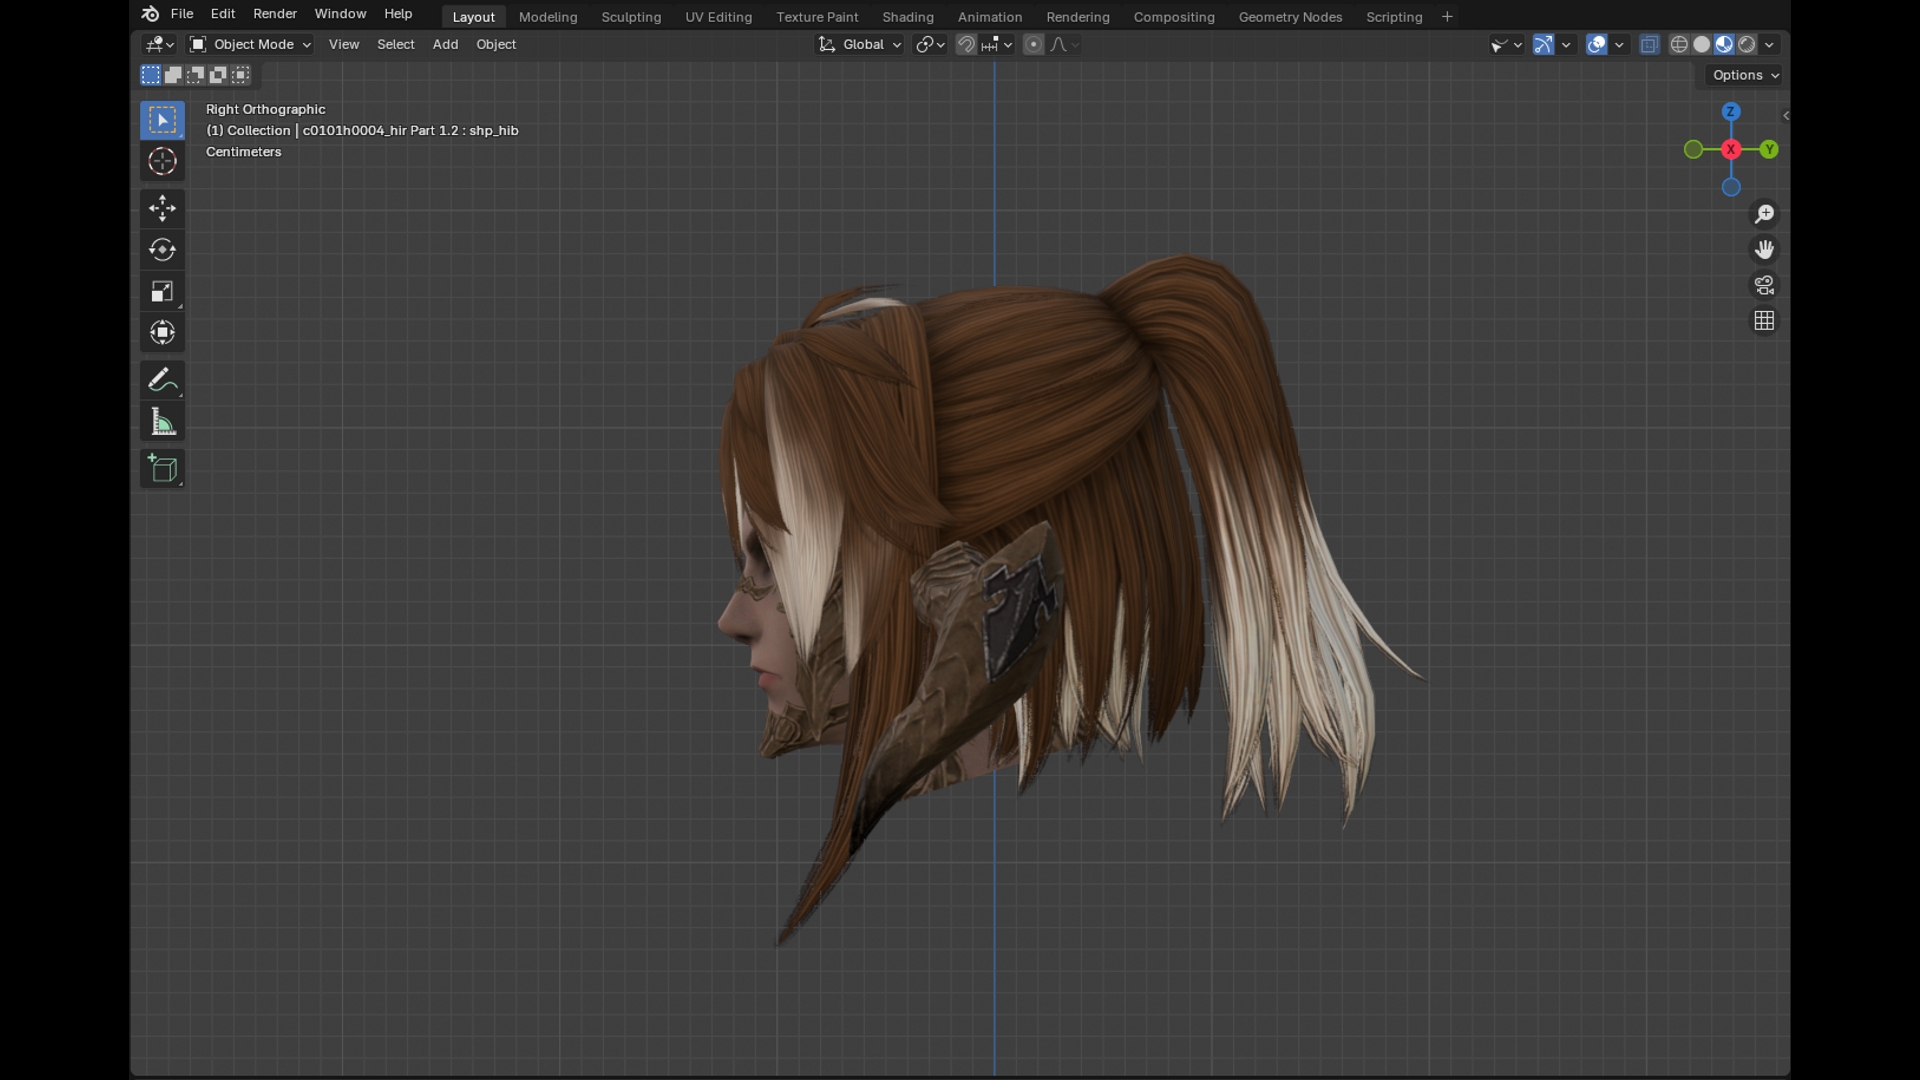The image size is (1920, 1080).
Task: Toggle proportional editing on
Action: [1034, 45]
